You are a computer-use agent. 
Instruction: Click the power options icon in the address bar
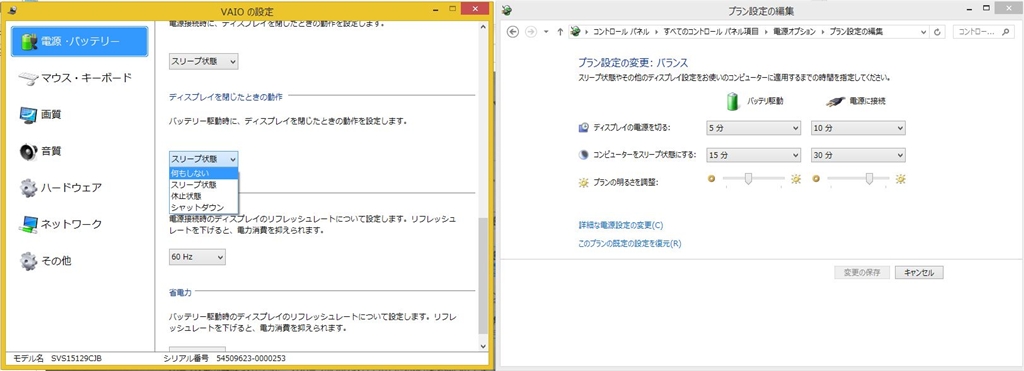(x=575, y=32)
